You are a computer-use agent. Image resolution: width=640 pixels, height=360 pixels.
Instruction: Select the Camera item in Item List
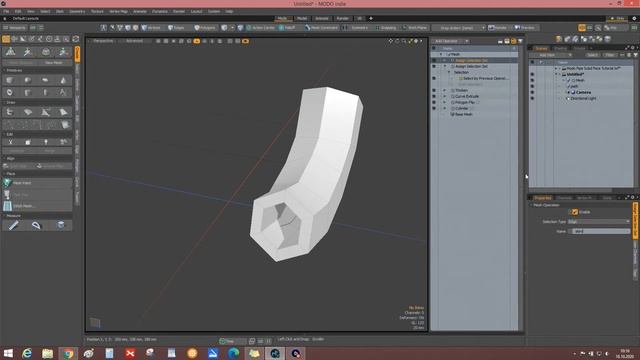[584, 92]
